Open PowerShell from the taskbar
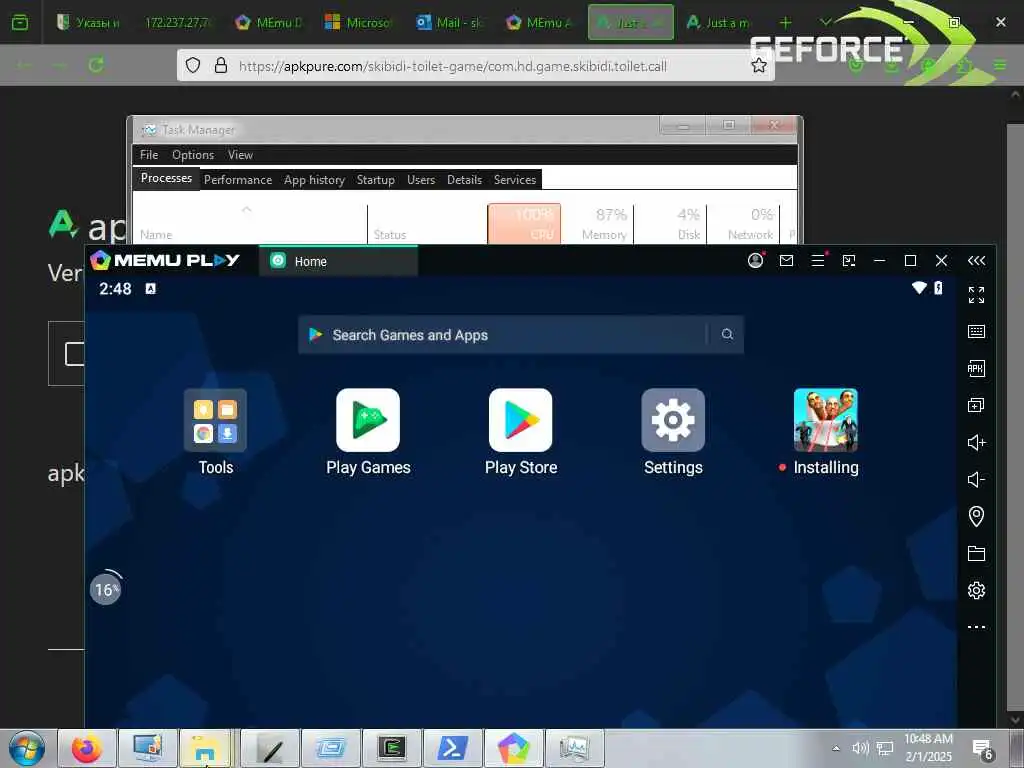 tap(453, 749)
